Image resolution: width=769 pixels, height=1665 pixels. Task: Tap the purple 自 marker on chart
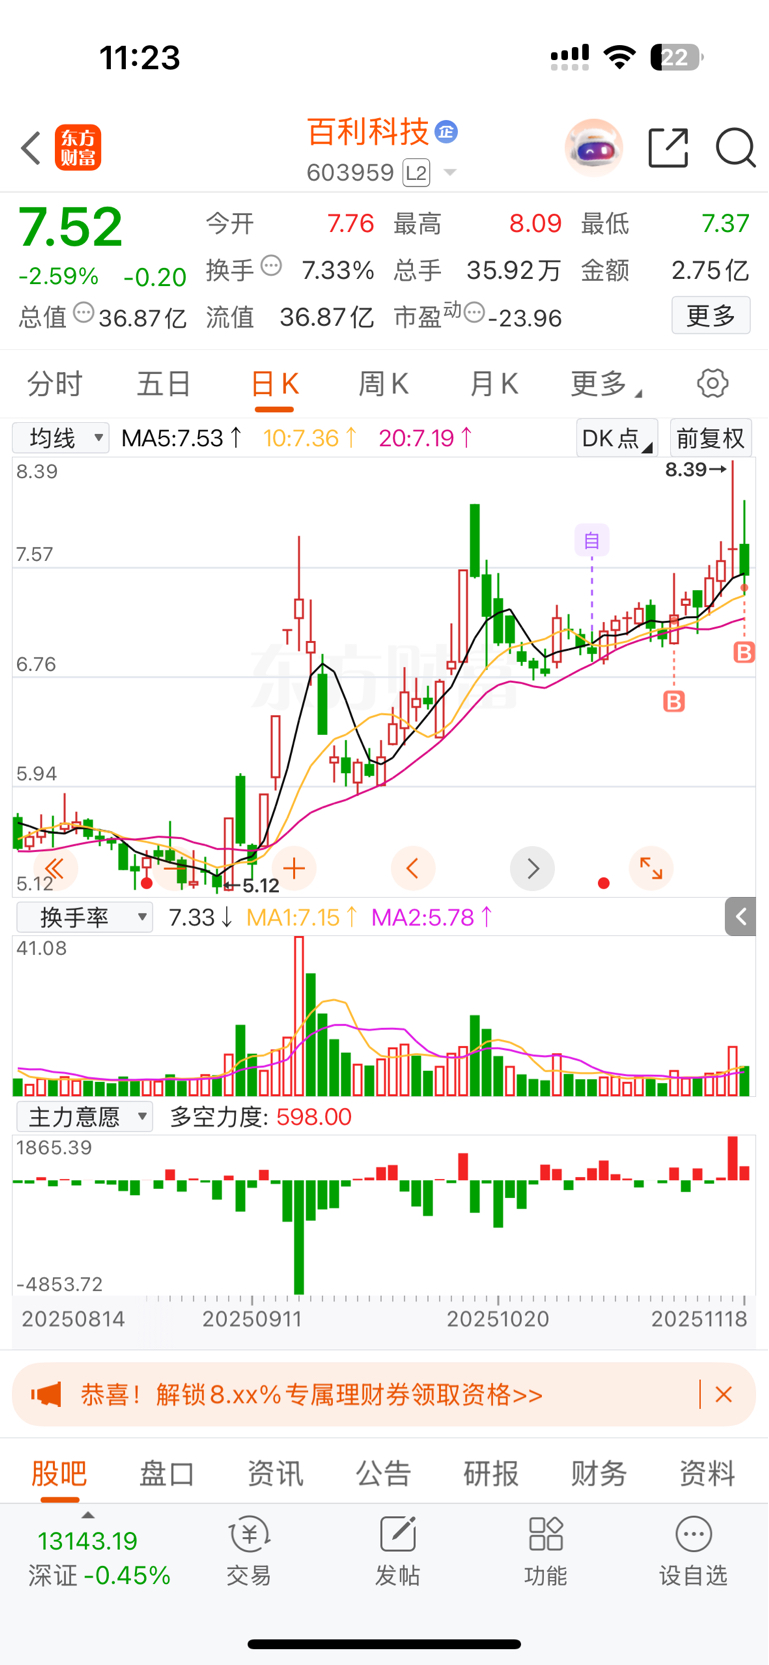(x=592, y=540)
